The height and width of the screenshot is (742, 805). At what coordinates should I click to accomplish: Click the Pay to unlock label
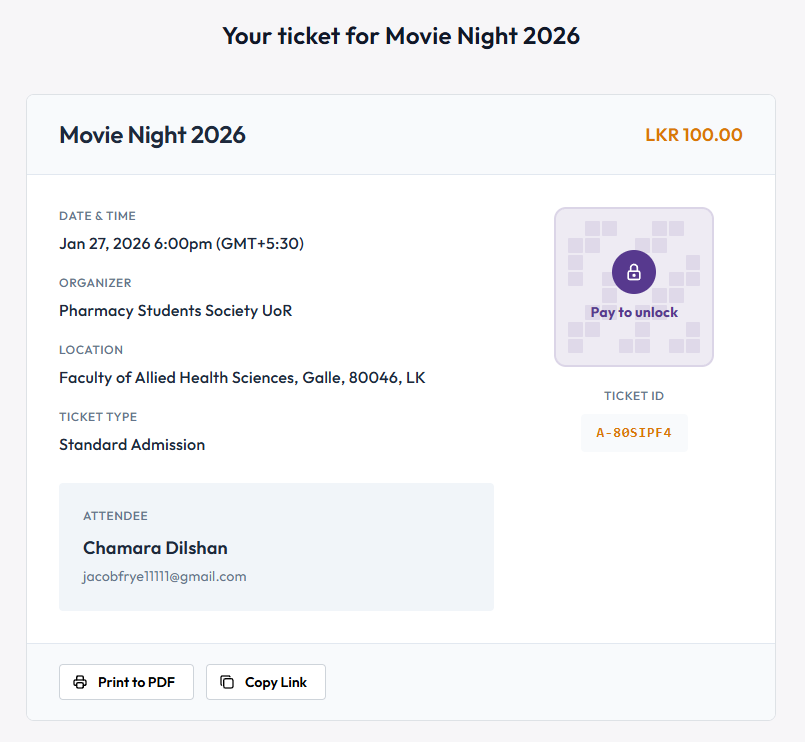pos(634,312)
